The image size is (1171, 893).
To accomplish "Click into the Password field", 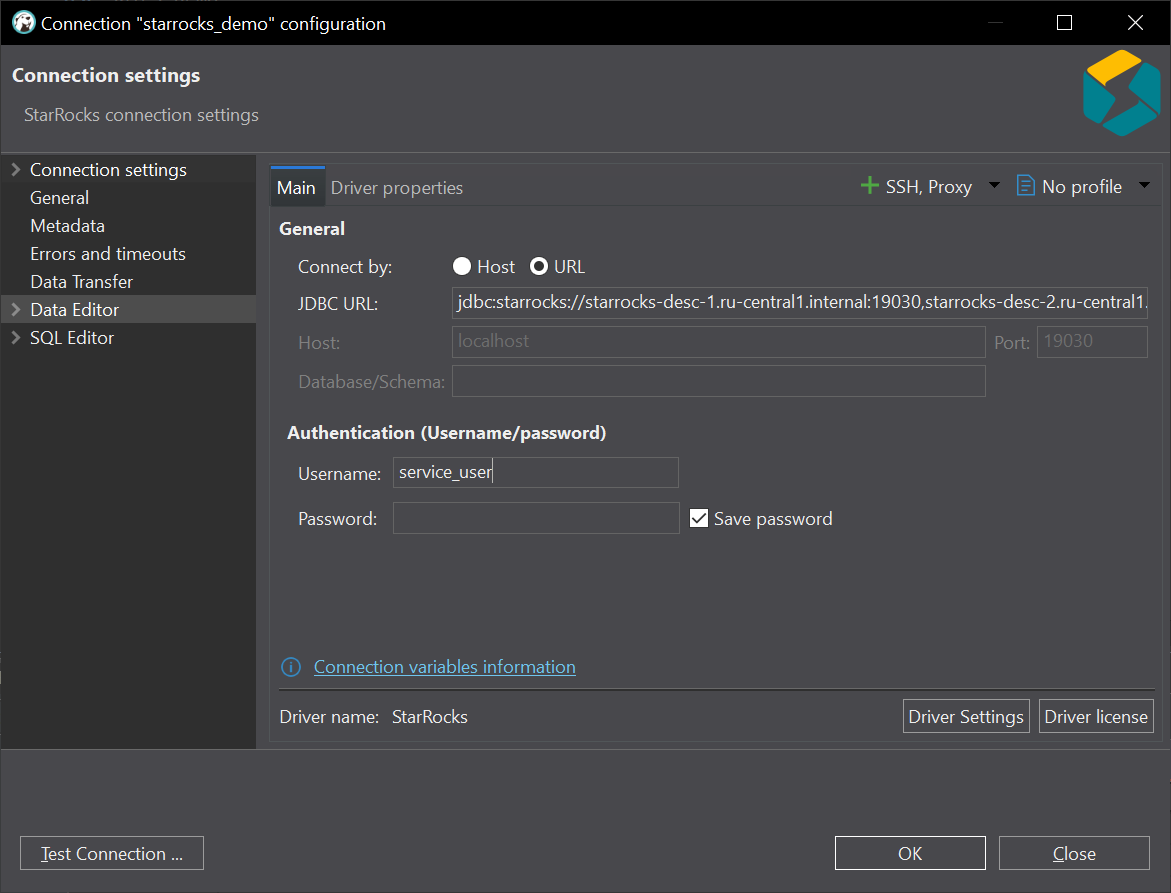I will tap(535, 518).
